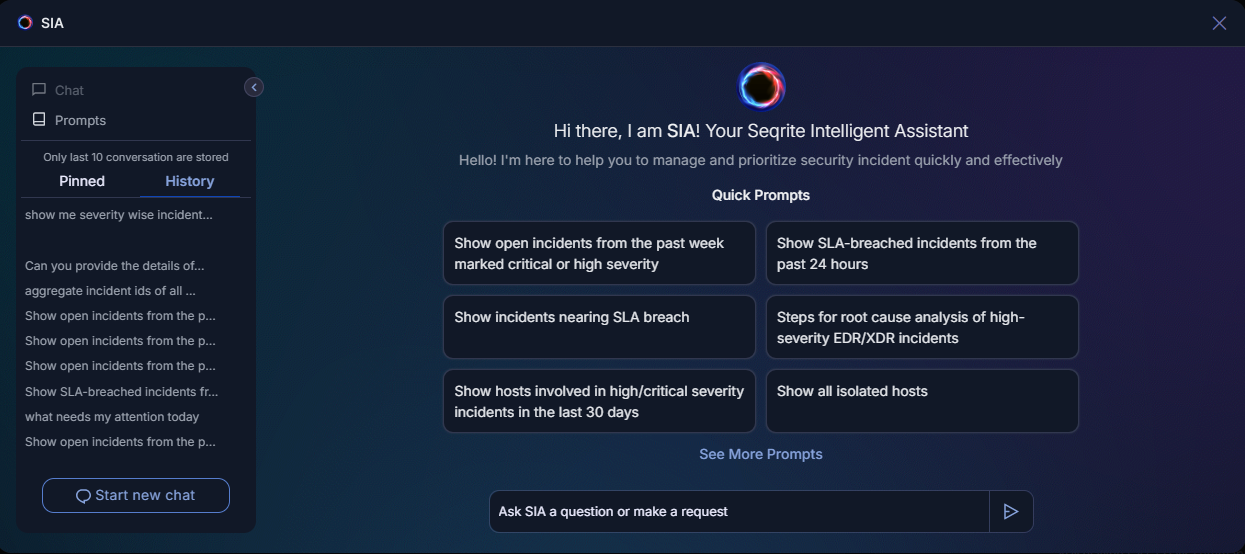Choose hosts in high/critical incidents prompt
The height and width of the screenshot is (554, 1245).
[x=599, y=401]
